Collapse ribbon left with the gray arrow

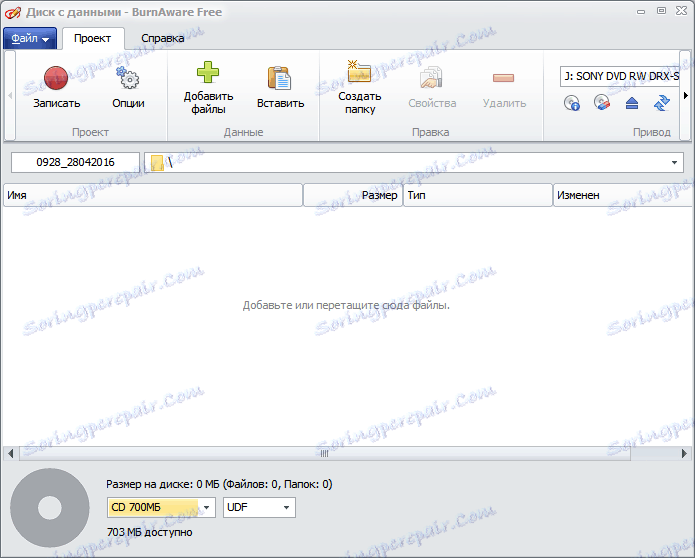coord(10,96)
